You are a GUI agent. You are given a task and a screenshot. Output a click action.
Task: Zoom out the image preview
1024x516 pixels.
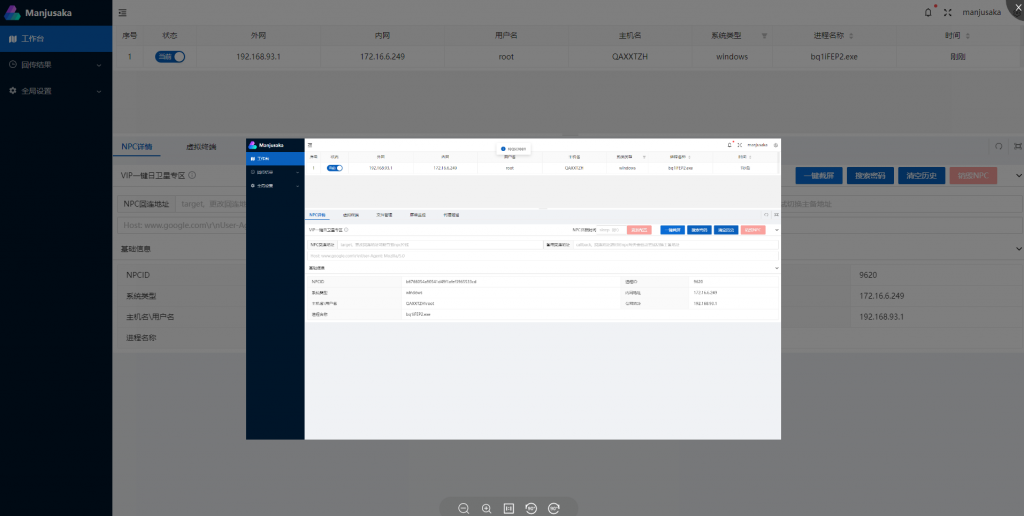pos(464,508)
